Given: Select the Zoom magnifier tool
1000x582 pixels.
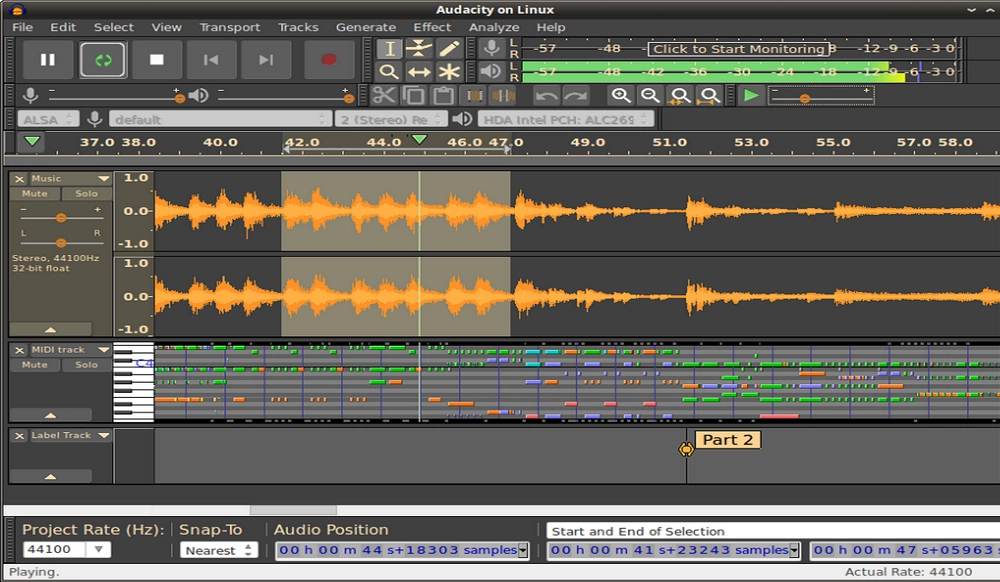Looking at the screenshot, I should coord(389,71).
